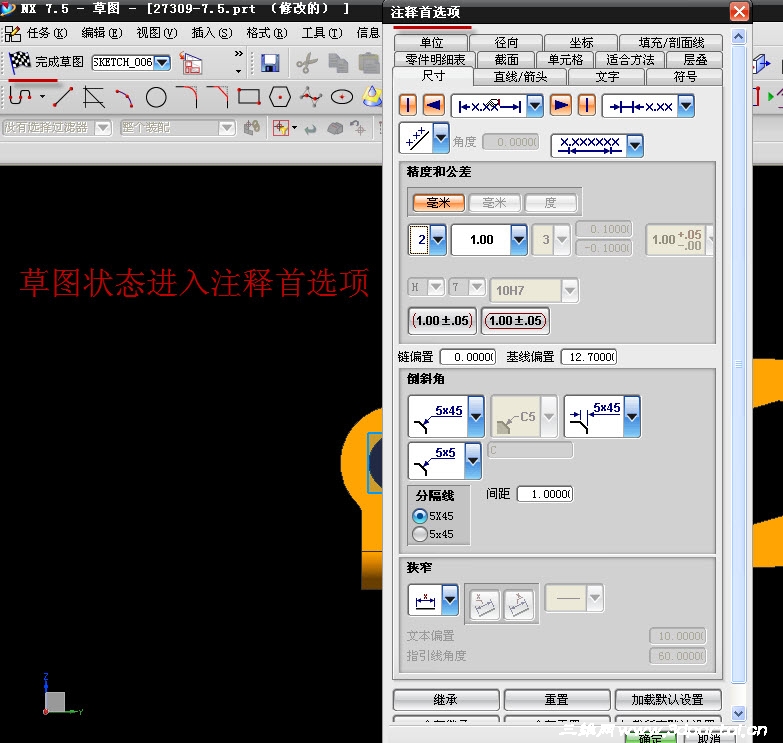Select the Chamfer sketch tool
The image size is (783, 743).
click(218, 97)
